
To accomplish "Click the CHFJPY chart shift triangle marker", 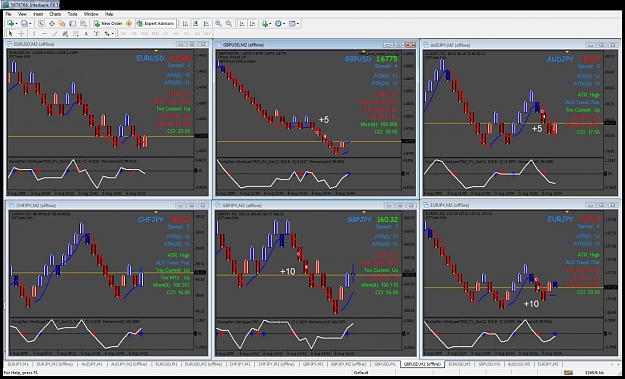I will tap(156, 212).
